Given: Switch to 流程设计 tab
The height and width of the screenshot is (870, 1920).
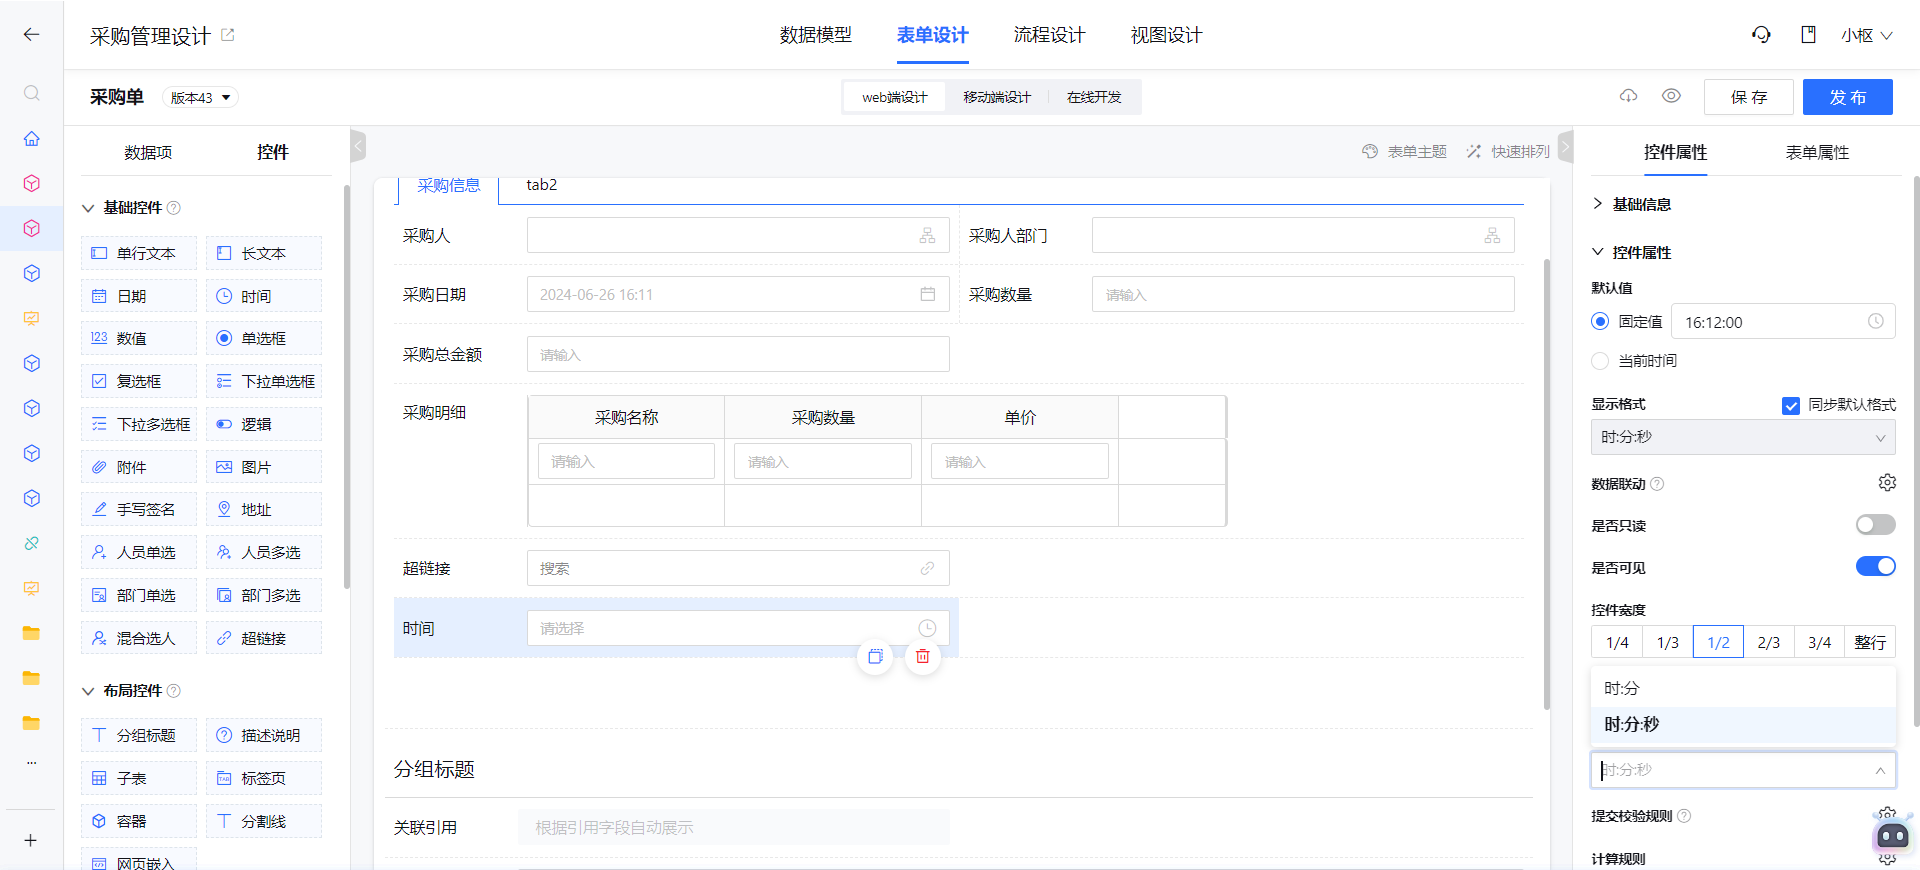Looking at the screenshot, I should pyautogui.click(x=1049, y=35).
